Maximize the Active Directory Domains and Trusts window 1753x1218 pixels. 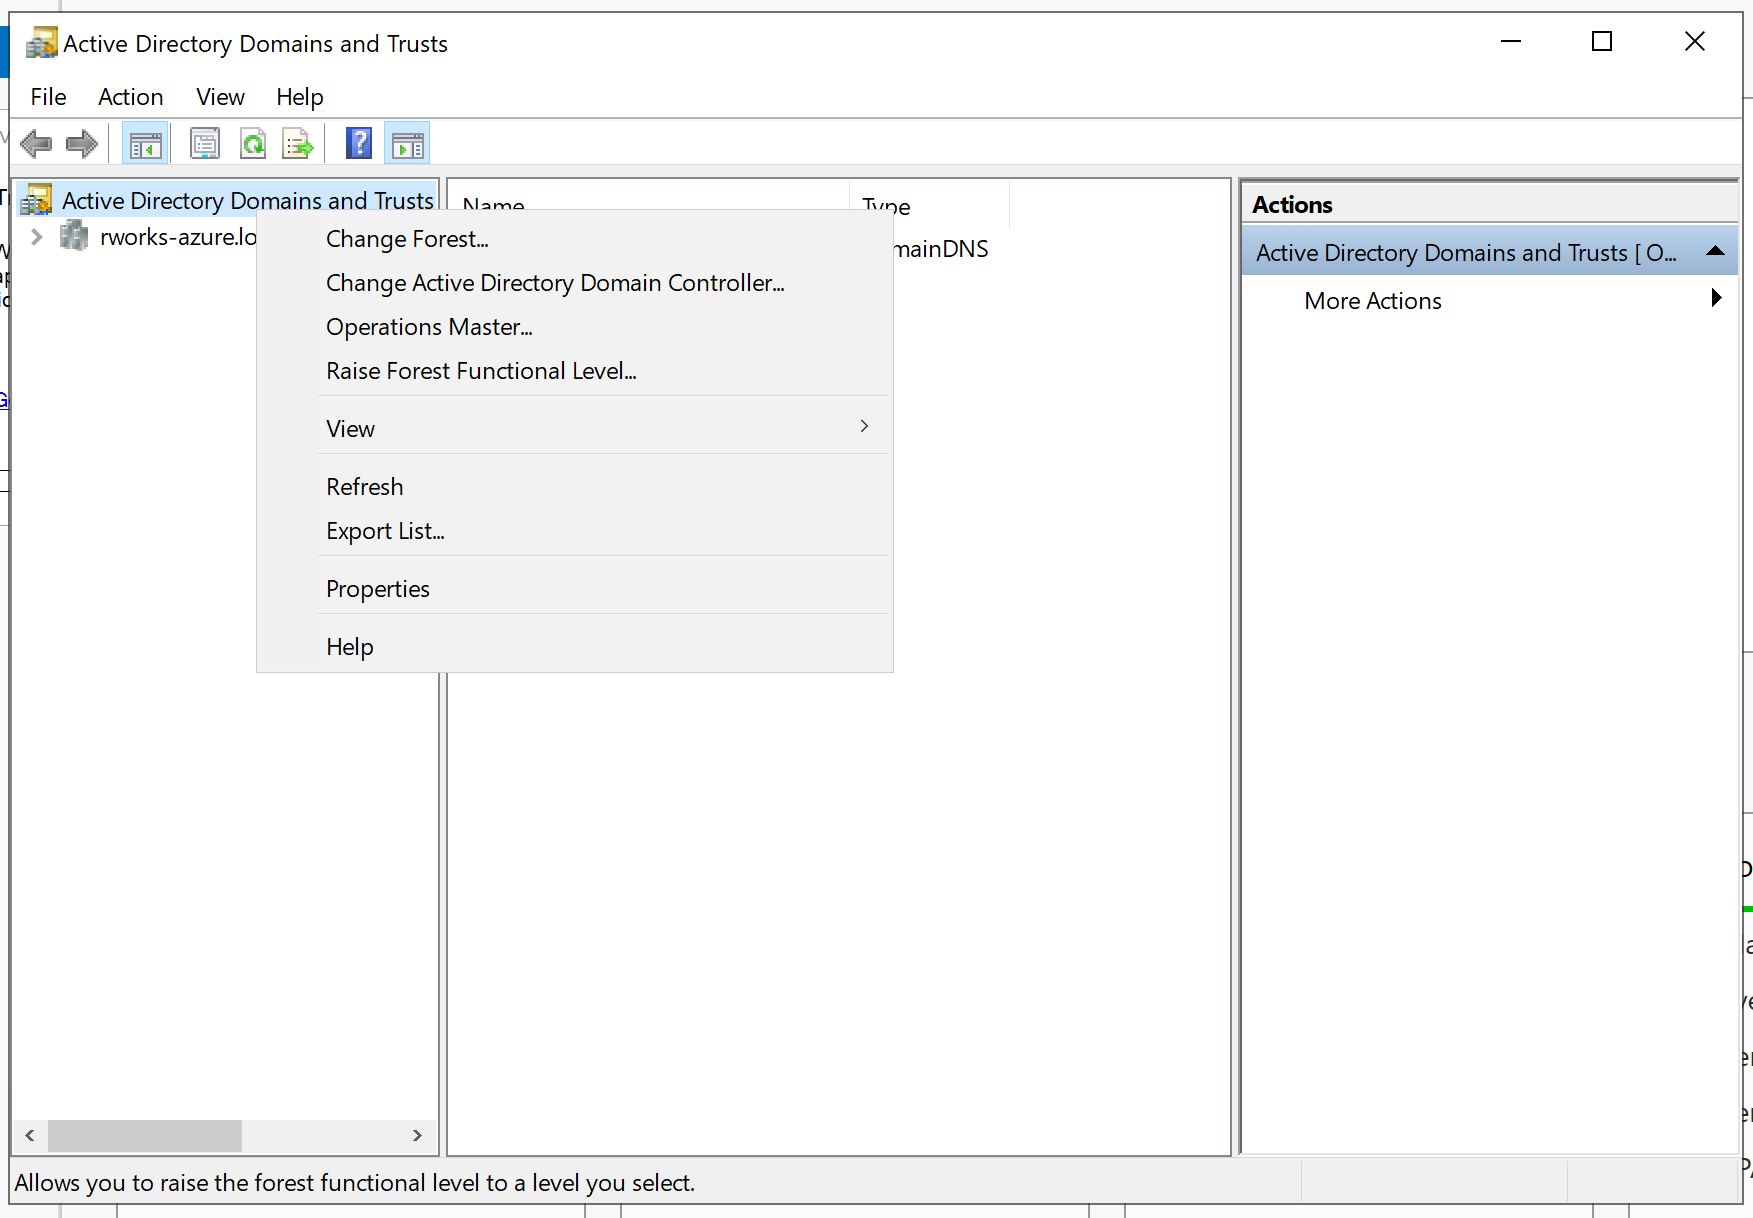(1602, 41)
